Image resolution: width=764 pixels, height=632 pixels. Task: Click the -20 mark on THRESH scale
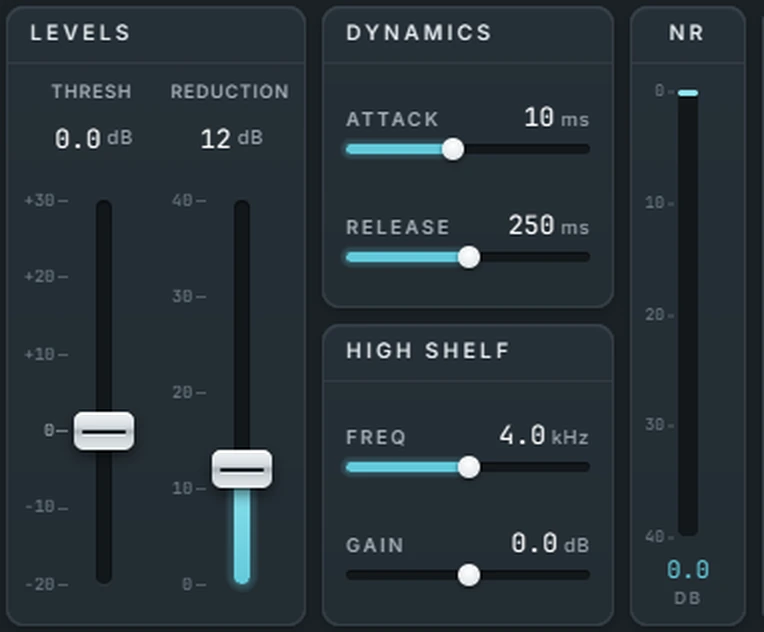(46, 584)
